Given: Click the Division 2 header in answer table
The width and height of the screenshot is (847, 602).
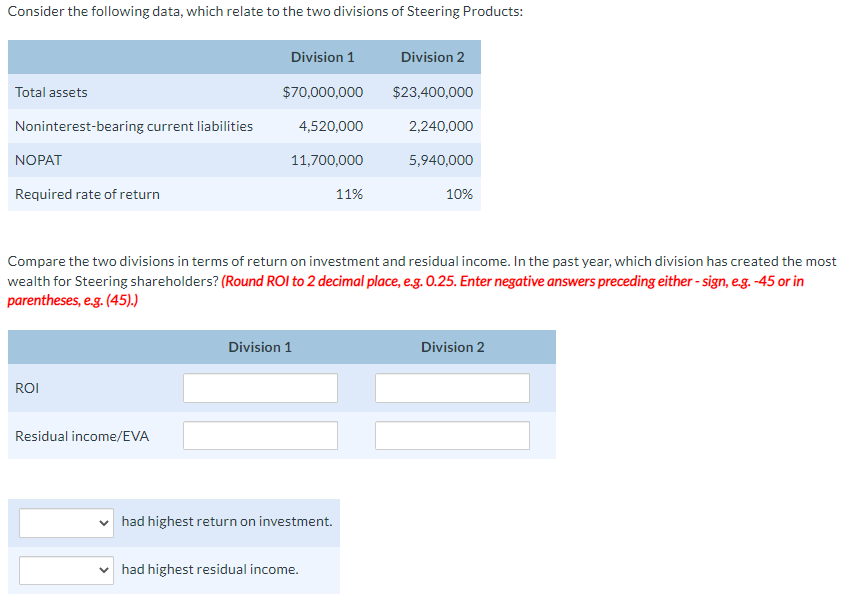Looking at the screenshot, I should (452, 346).
